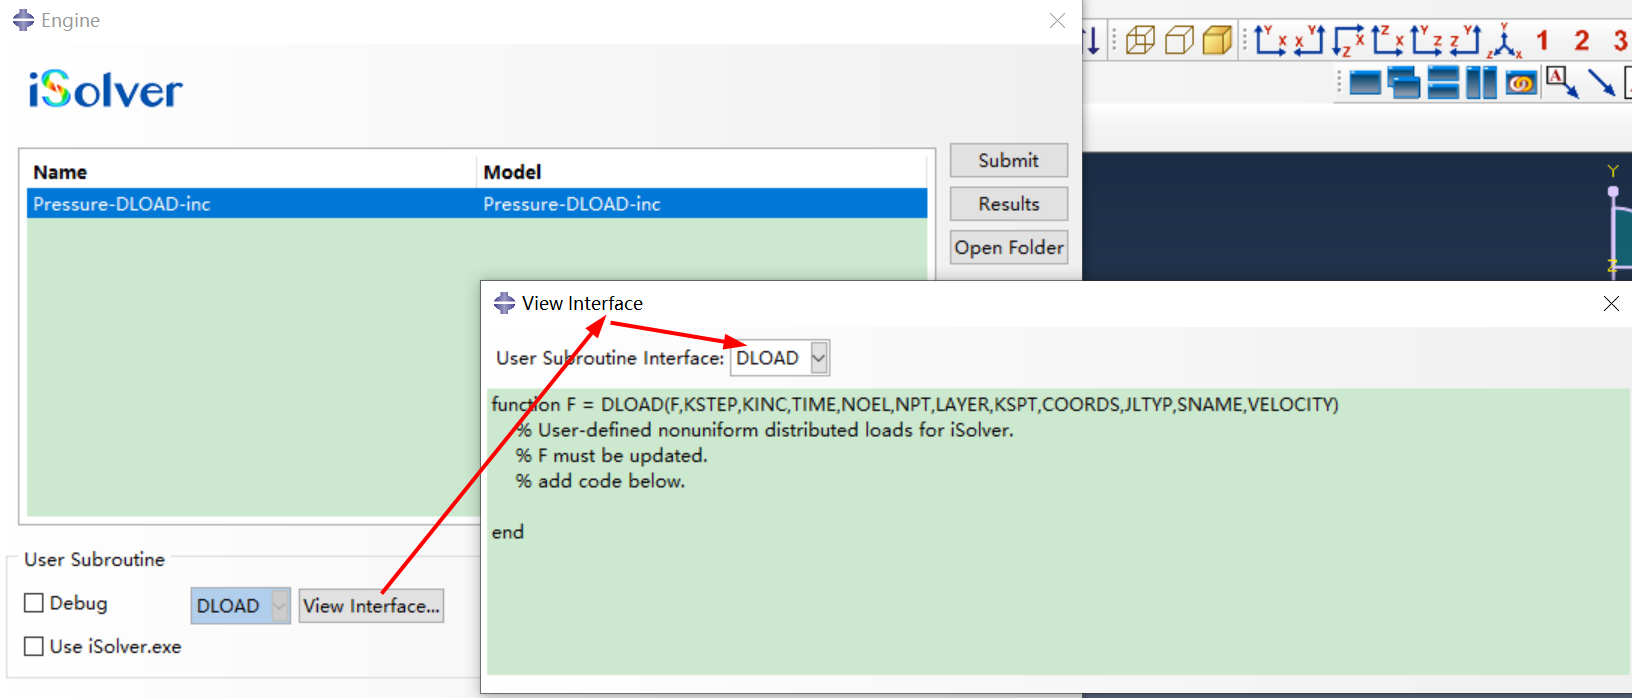Apply the isometric view triad icon

click(1503, 41)
